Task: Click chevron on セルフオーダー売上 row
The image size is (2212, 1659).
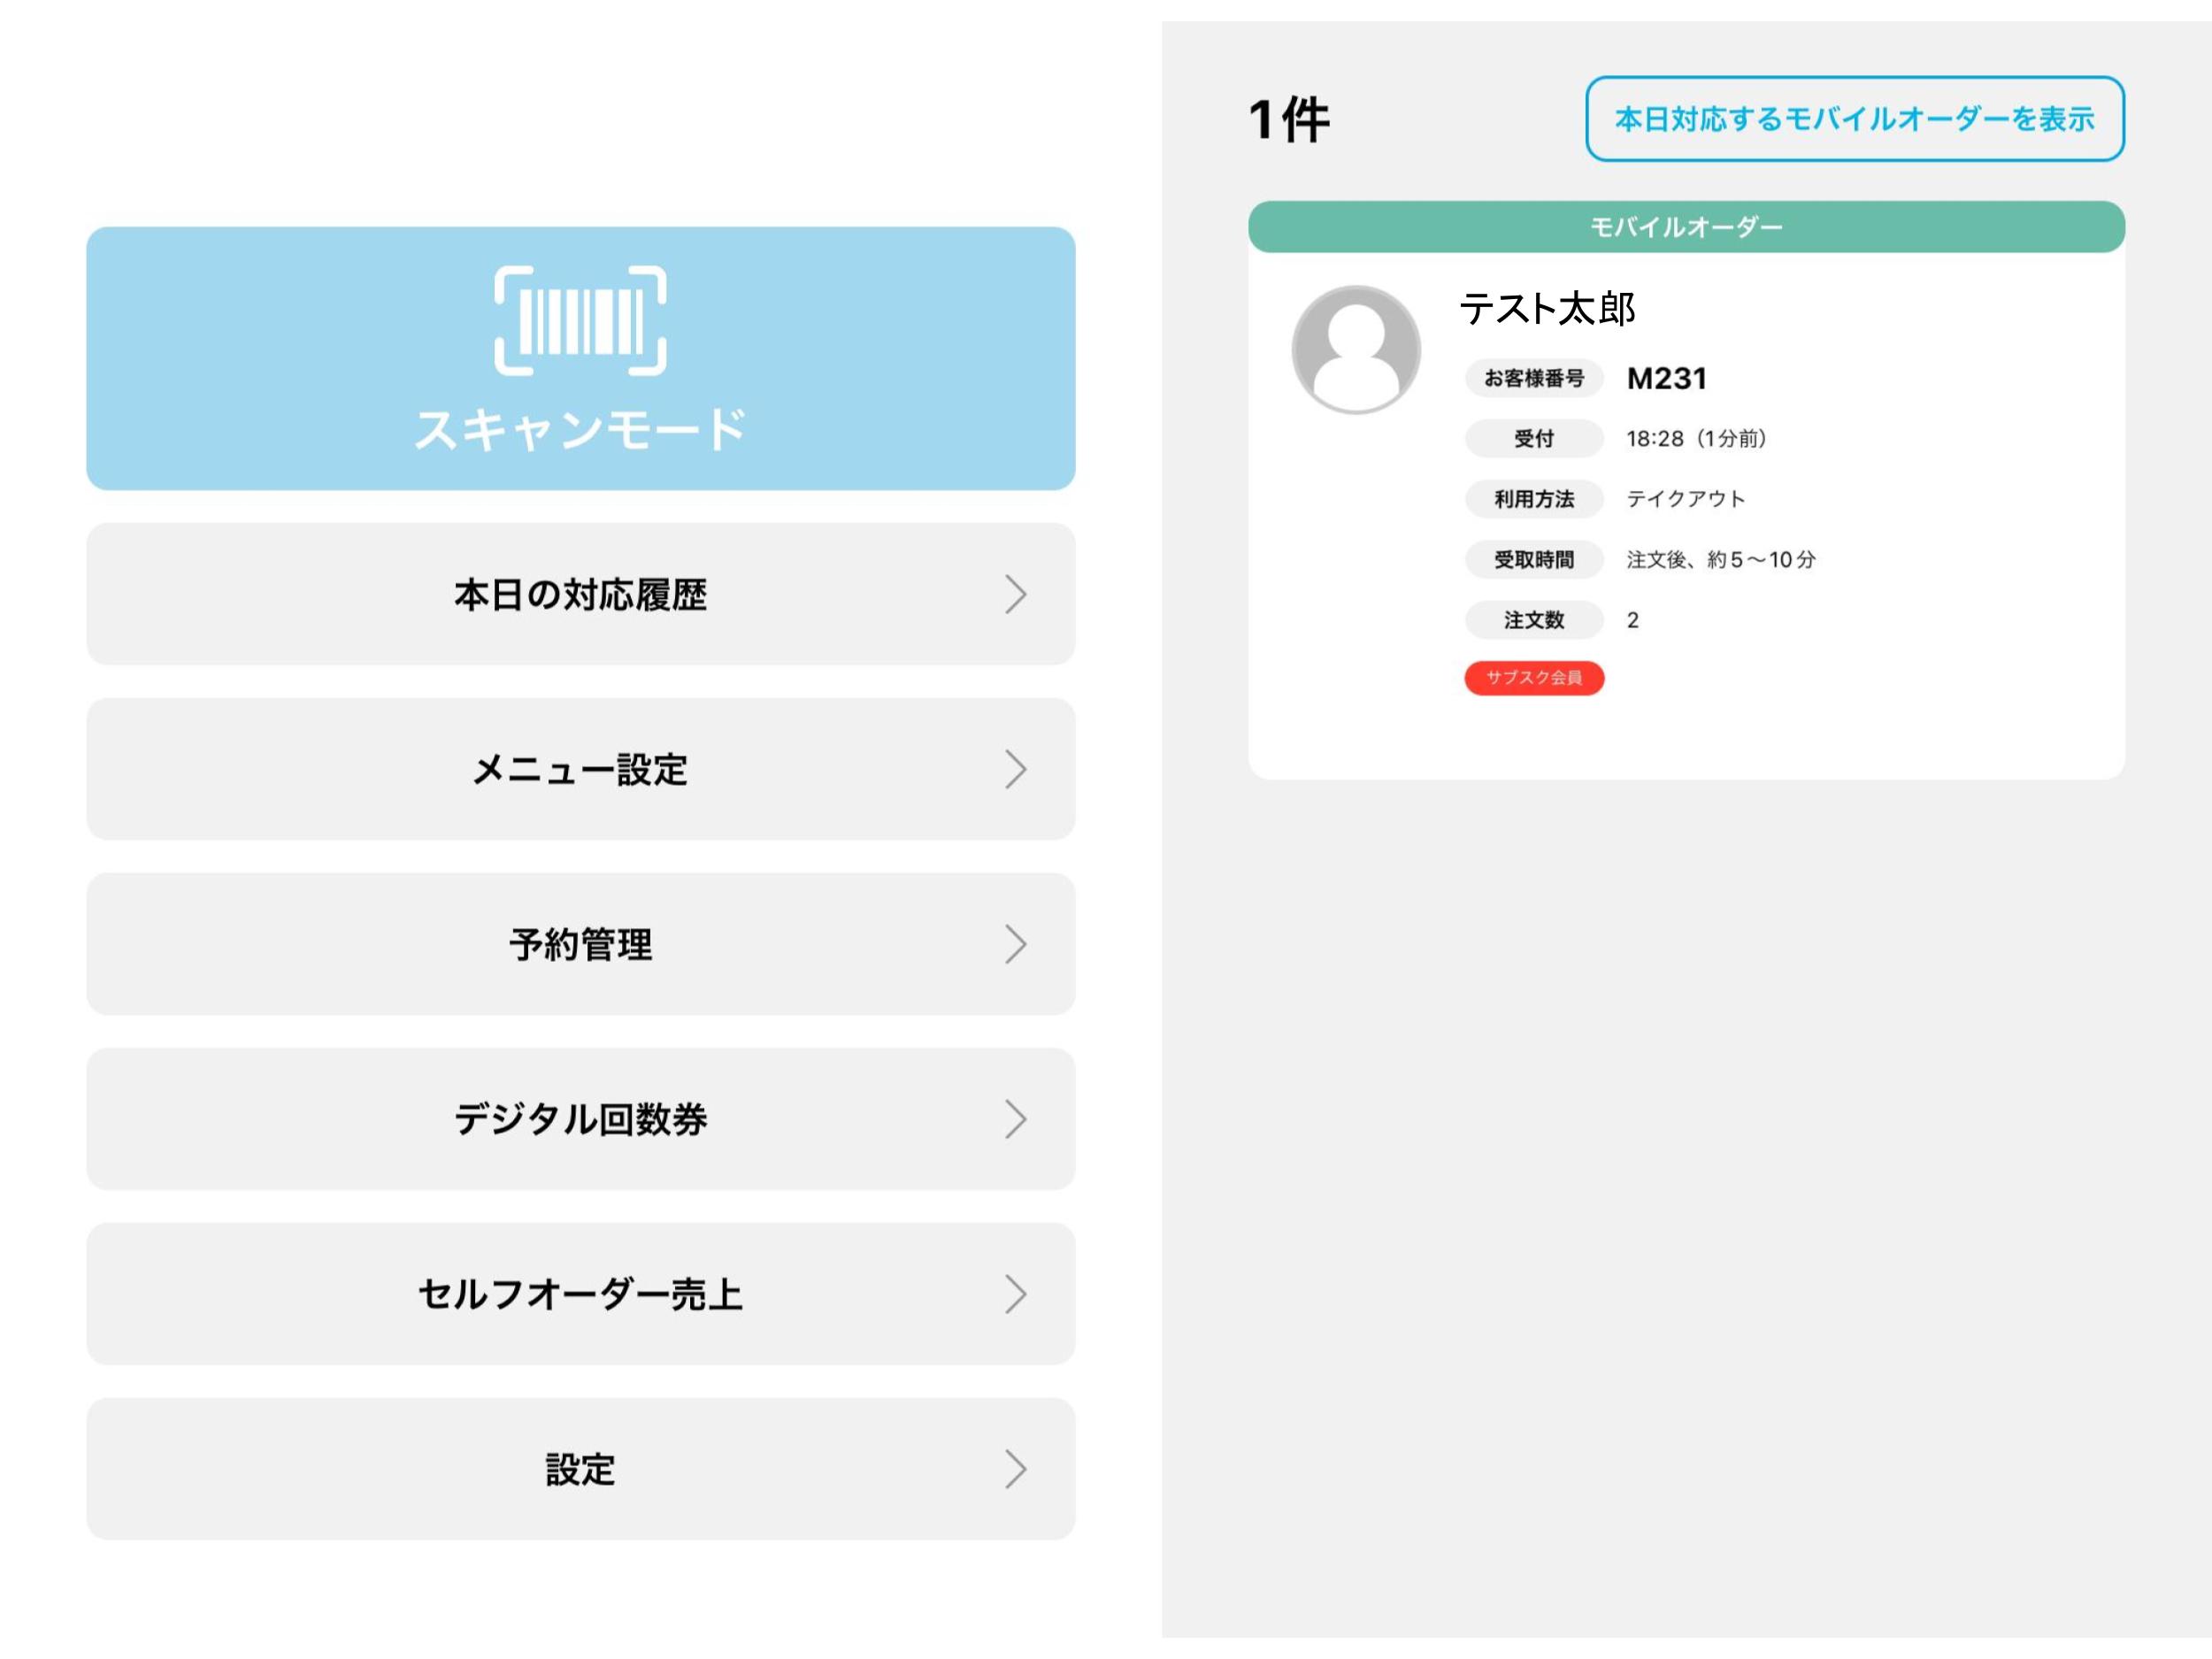Action: (1015, 1294)
